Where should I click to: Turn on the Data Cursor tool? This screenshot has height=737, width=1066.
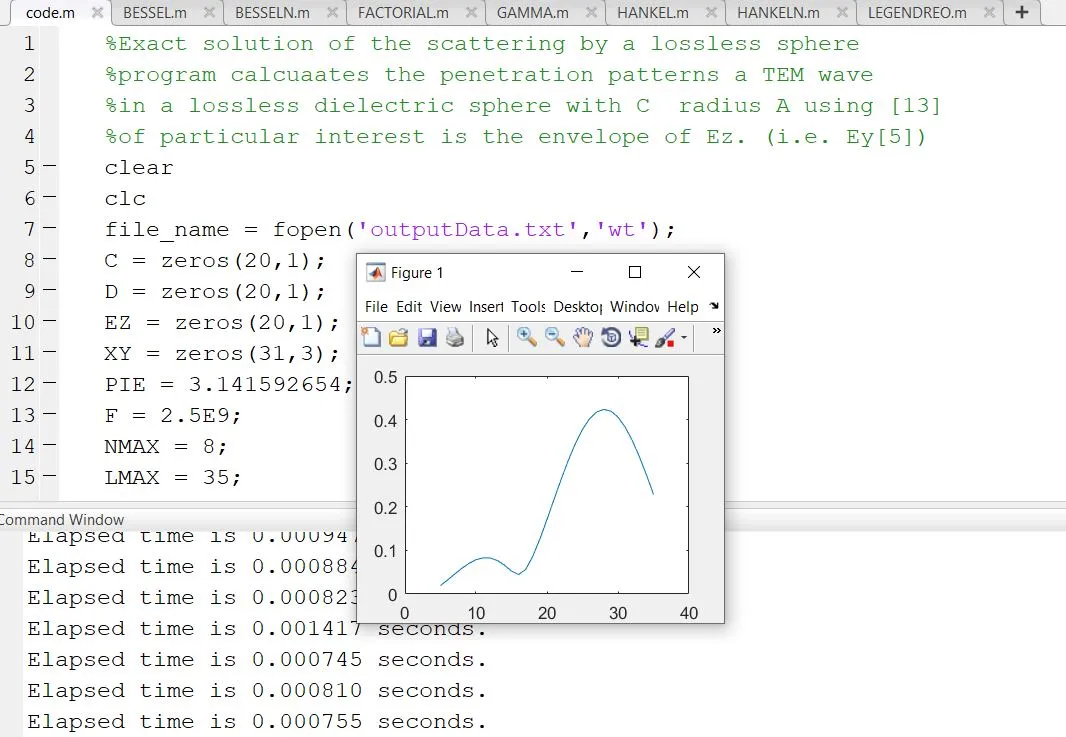[x=638, y=338]
